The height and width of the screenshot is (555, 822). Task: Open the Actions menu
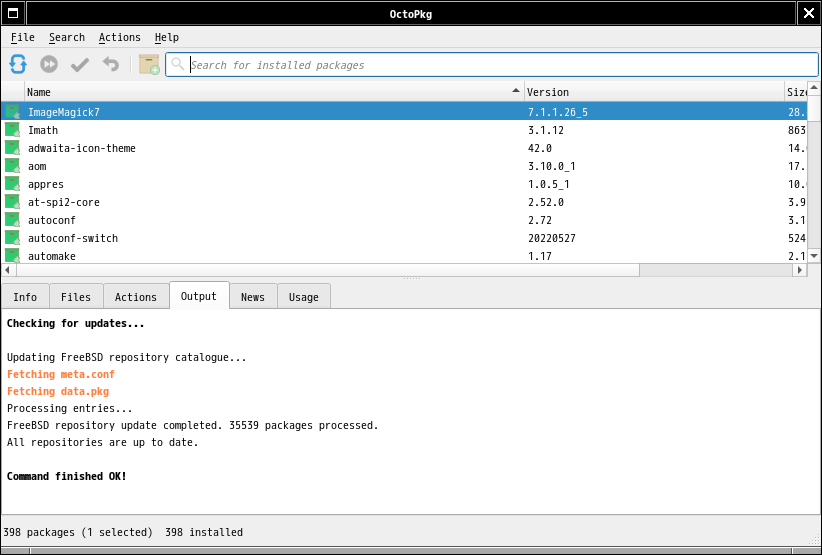coord(119,37)
